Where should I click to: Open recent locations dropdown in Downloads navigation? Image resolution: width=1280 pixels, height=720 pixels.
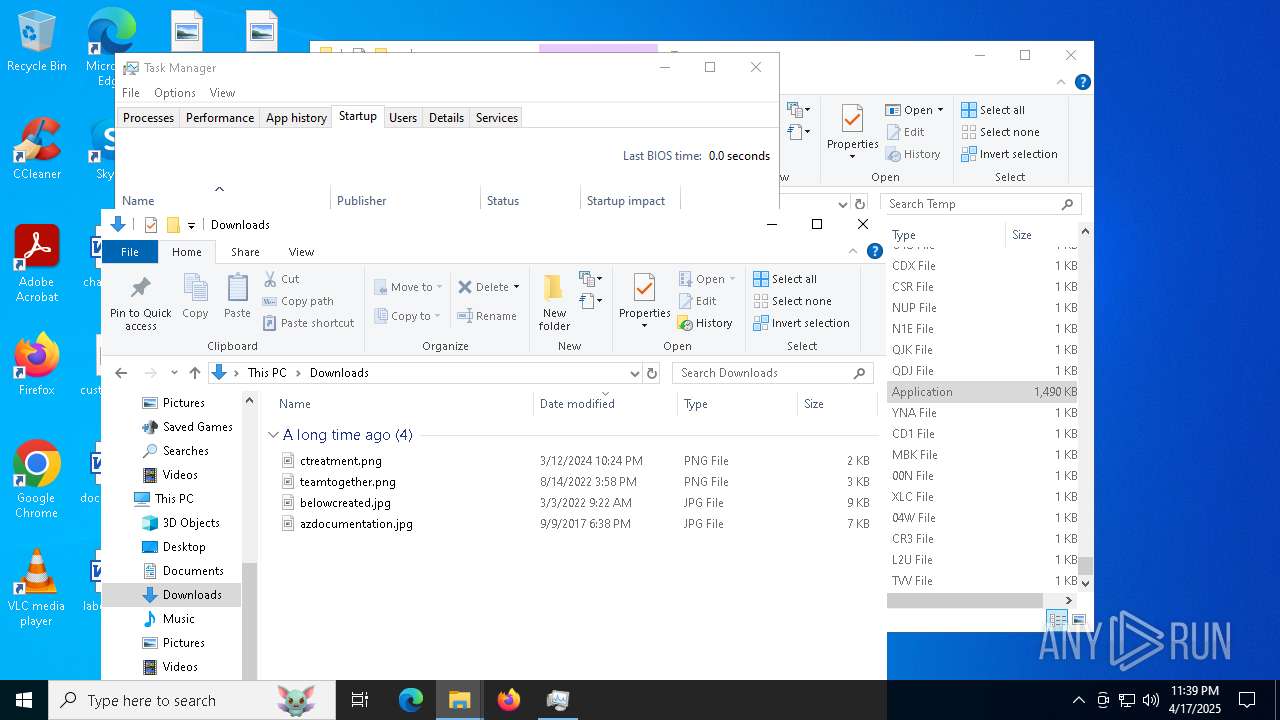tap(174, 373)
